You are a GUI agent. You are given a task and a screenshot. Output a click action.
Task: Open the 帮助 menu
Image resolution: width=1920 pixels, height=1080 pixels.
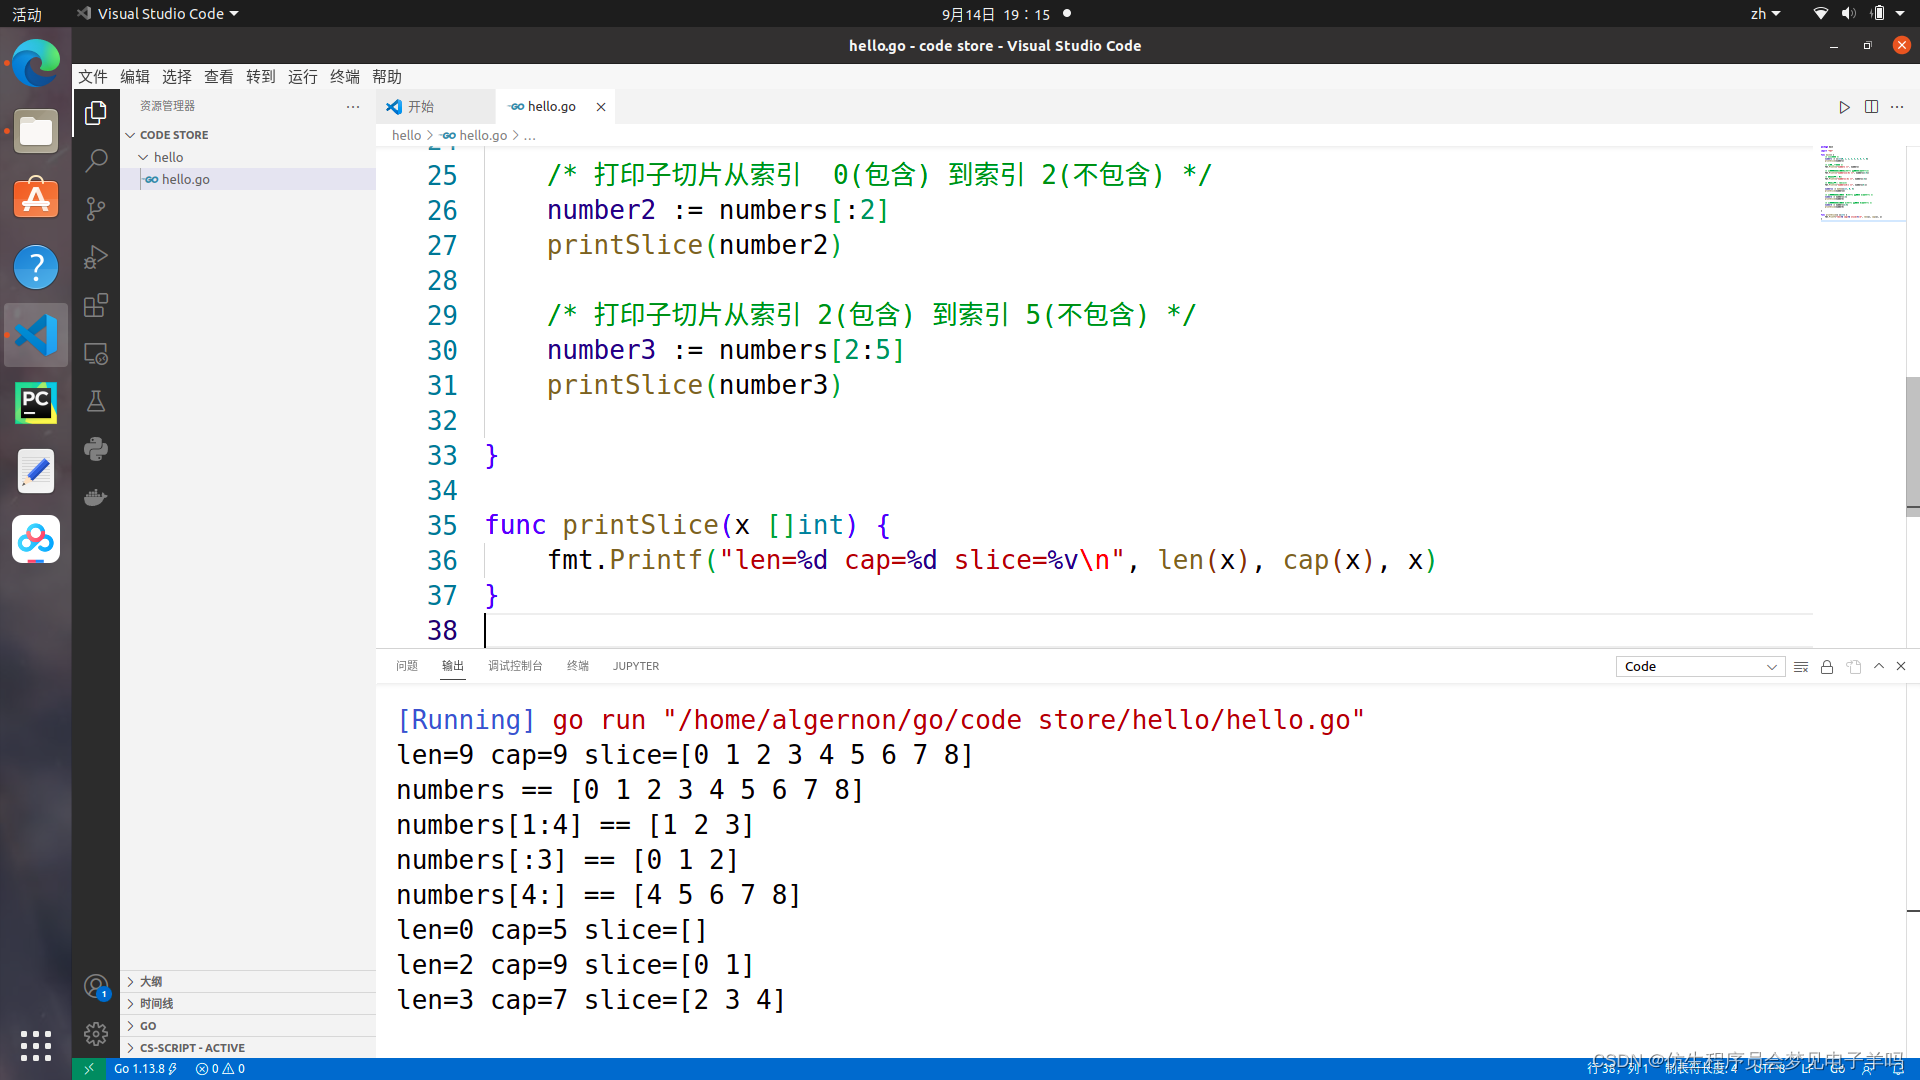point(387,77)
